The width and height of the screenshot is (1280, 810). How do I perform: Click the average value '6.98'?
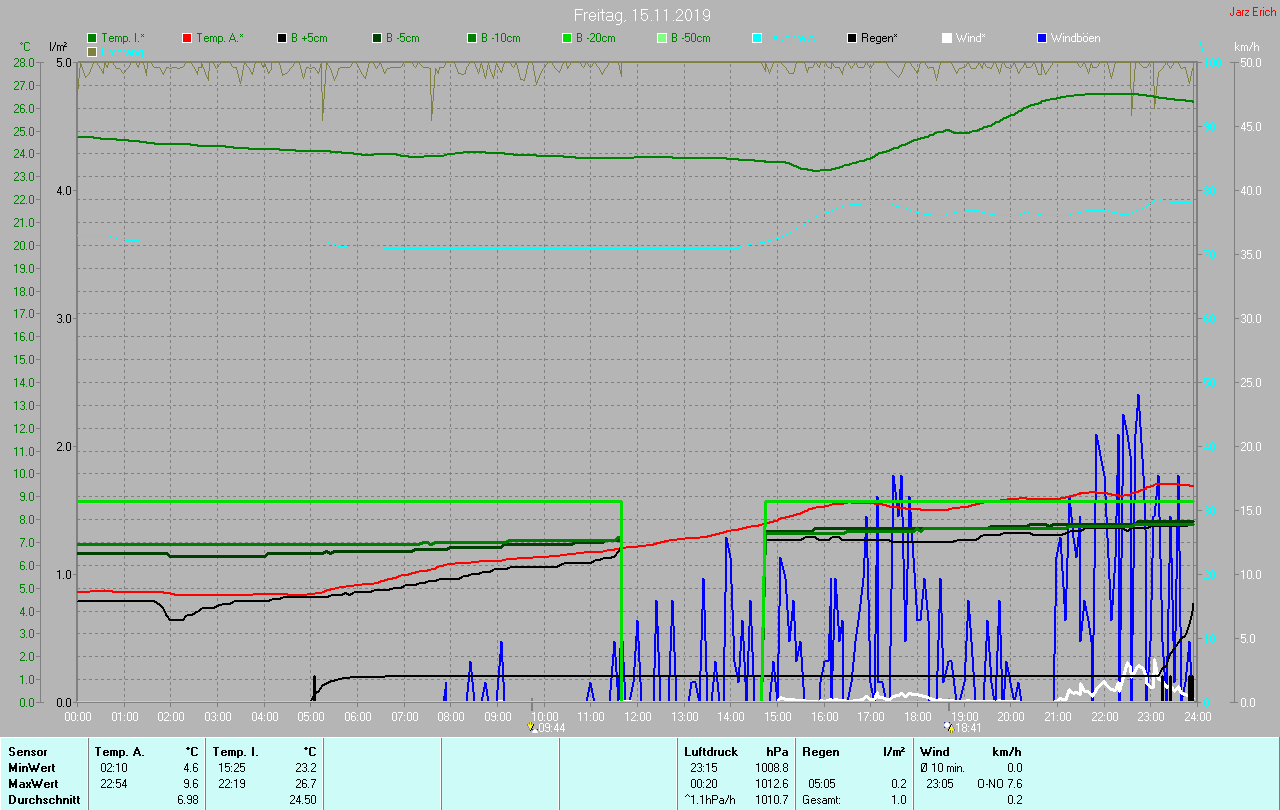point(188,800)
